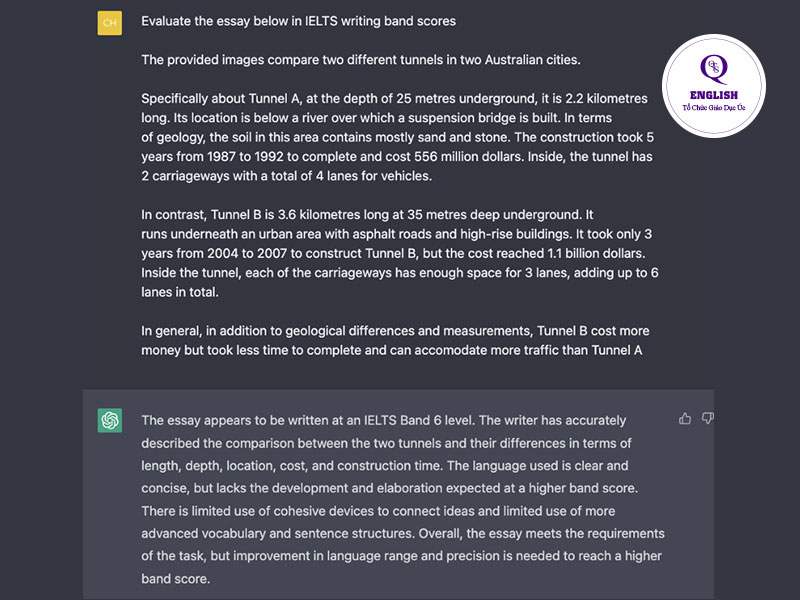800x600 pixels.
Task: Click the ENGLISH text in the logo
Action: pos(713,95)
